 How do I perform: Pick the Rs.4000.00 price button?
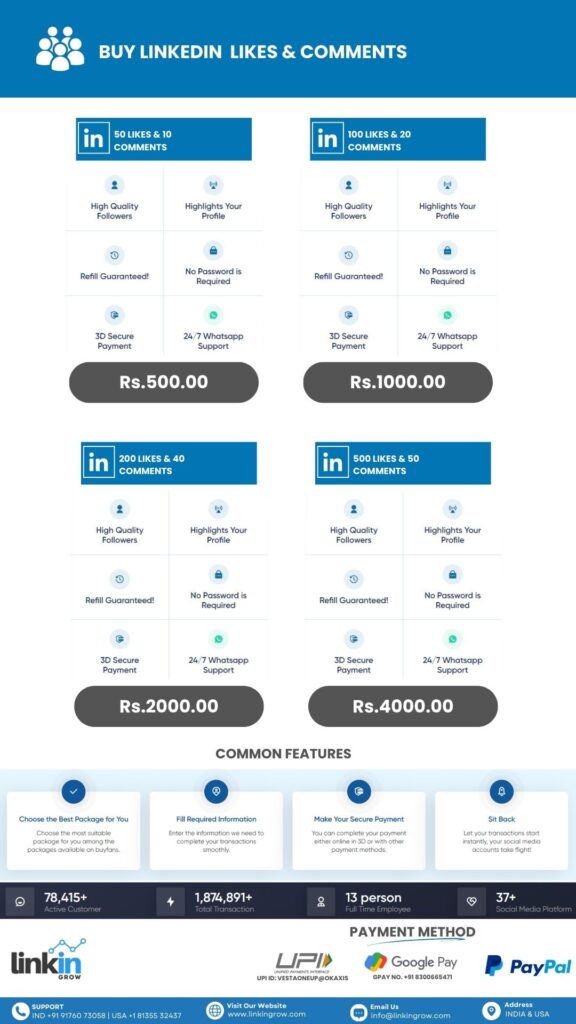tap(403, 706)
